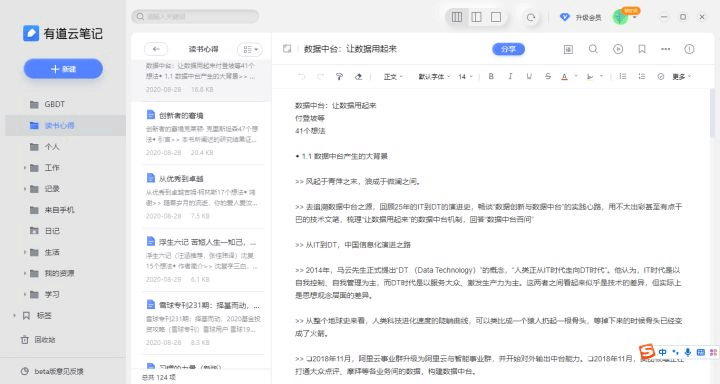720x384 pixels.
Task: Click the note-type icon before note title
Action: 287,49
